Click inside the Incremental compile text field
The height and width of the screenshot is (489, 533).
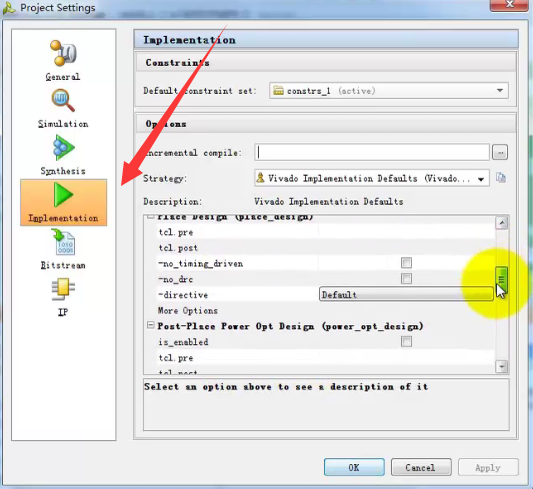(x=372, y=153)
